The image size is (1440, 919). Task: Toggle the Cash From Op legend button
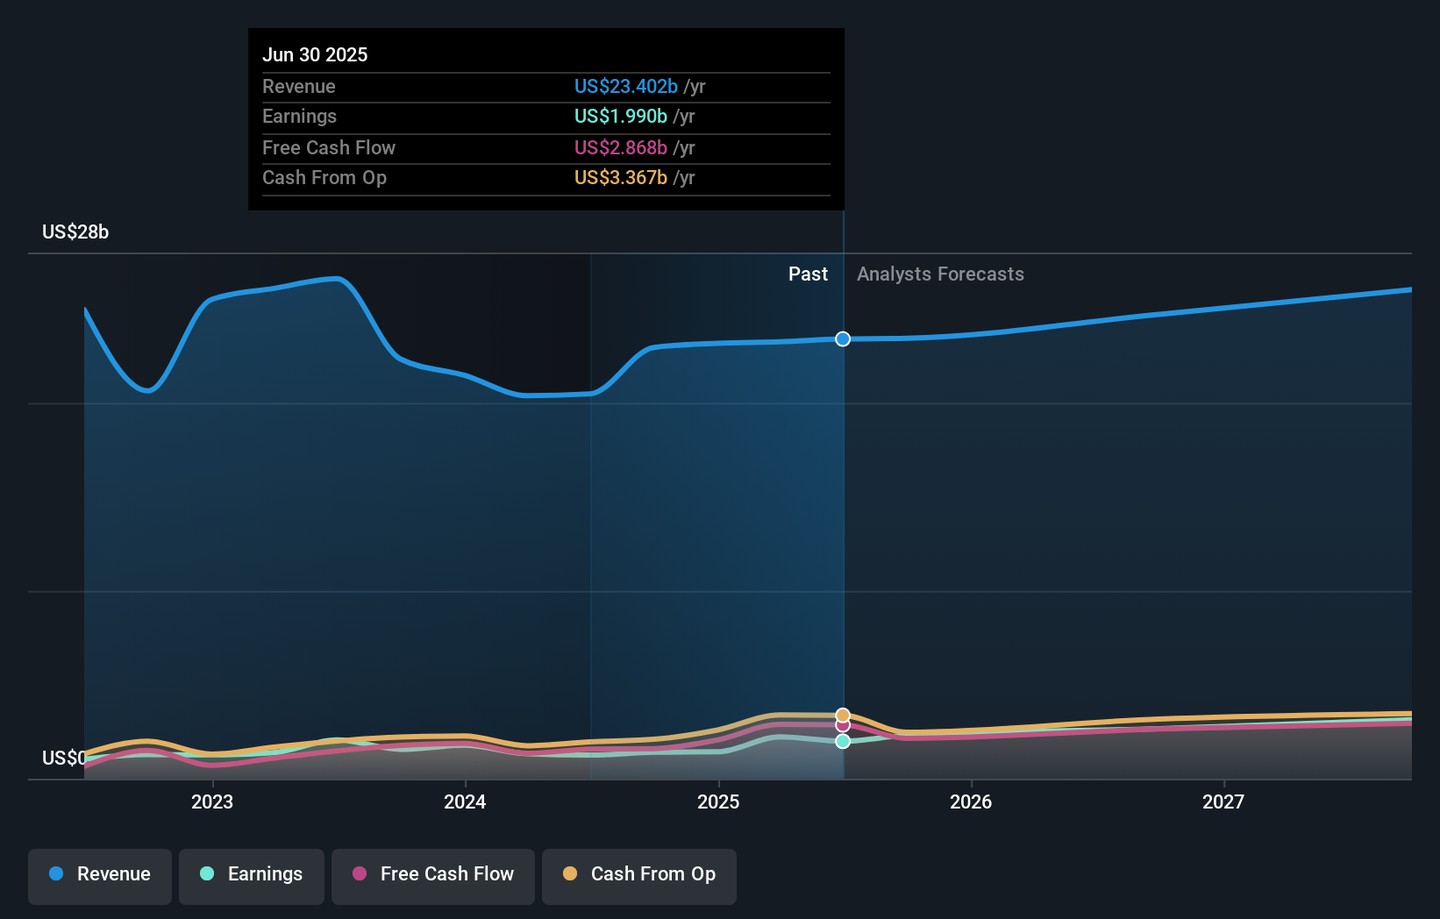tap(639, 875)
